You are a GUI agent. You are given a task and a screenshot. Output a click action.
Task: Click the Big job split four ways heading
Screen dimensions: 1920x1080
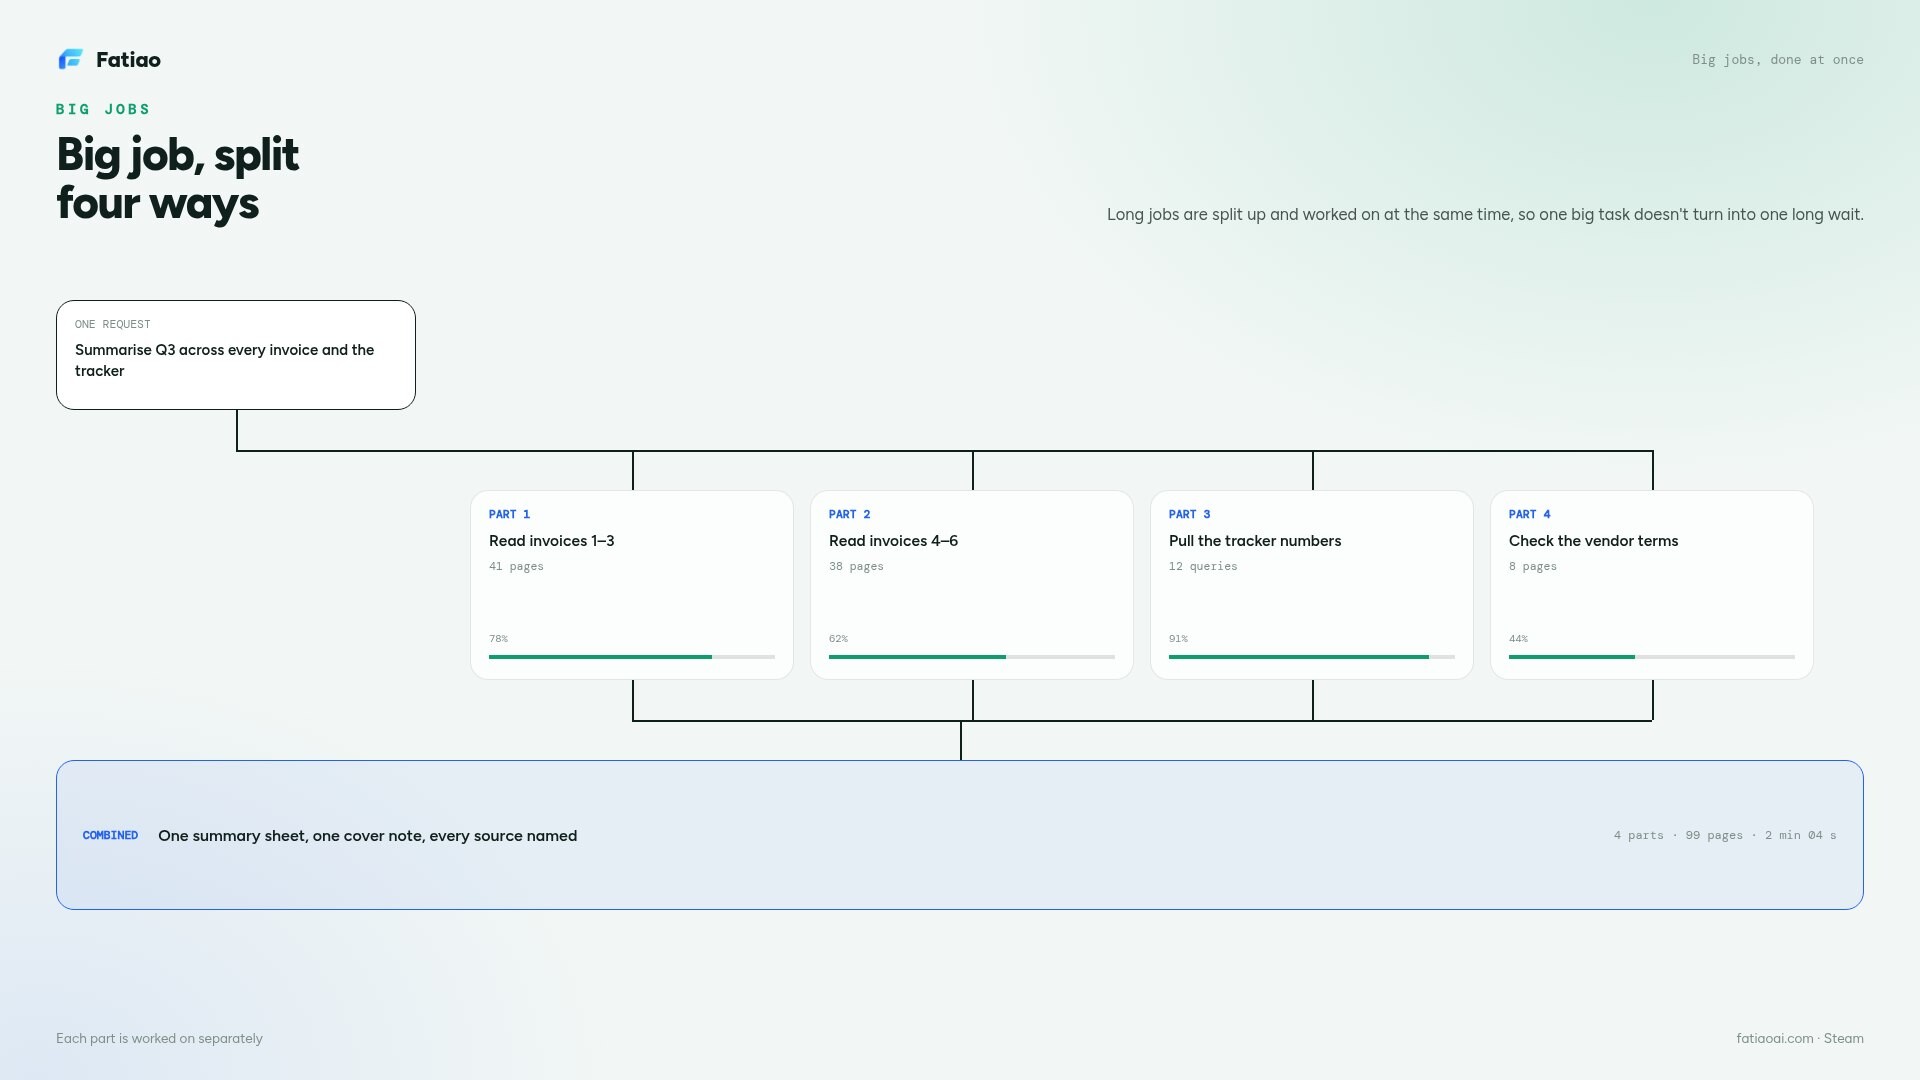coord(178,178)
